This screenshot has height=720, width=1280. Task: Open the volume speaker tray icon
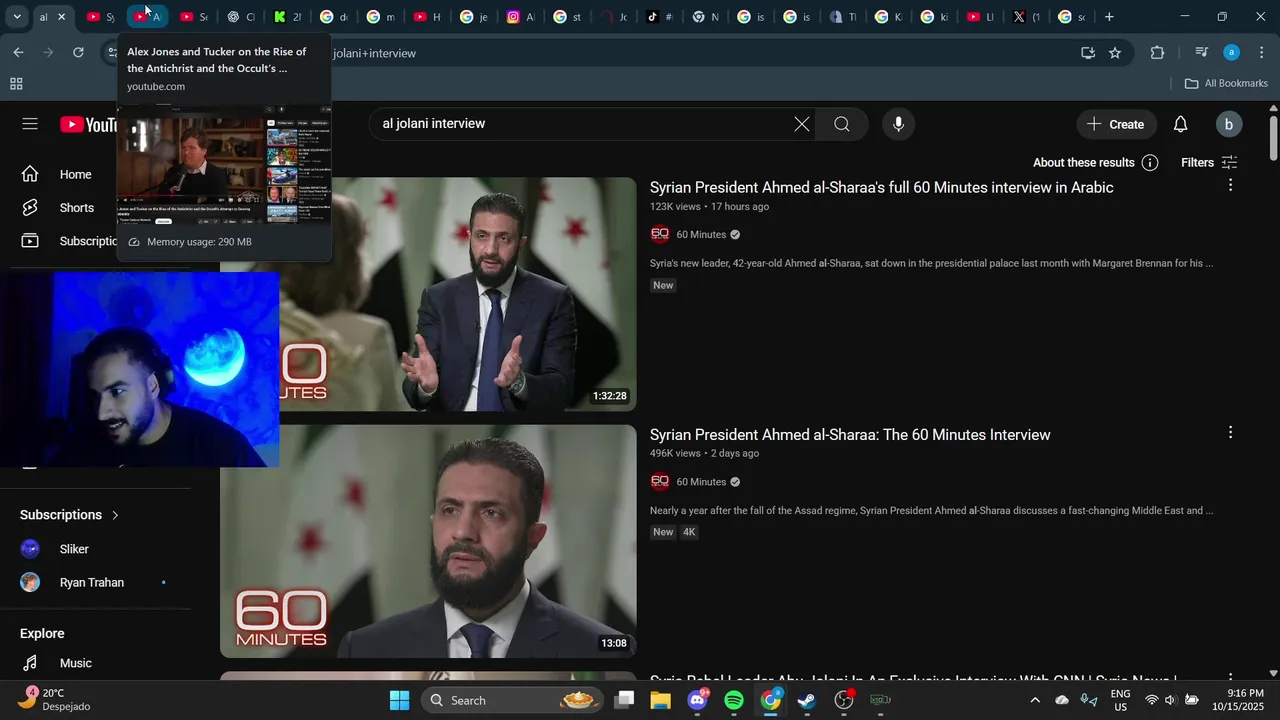pyautogui.click(x=1170, y=700)
